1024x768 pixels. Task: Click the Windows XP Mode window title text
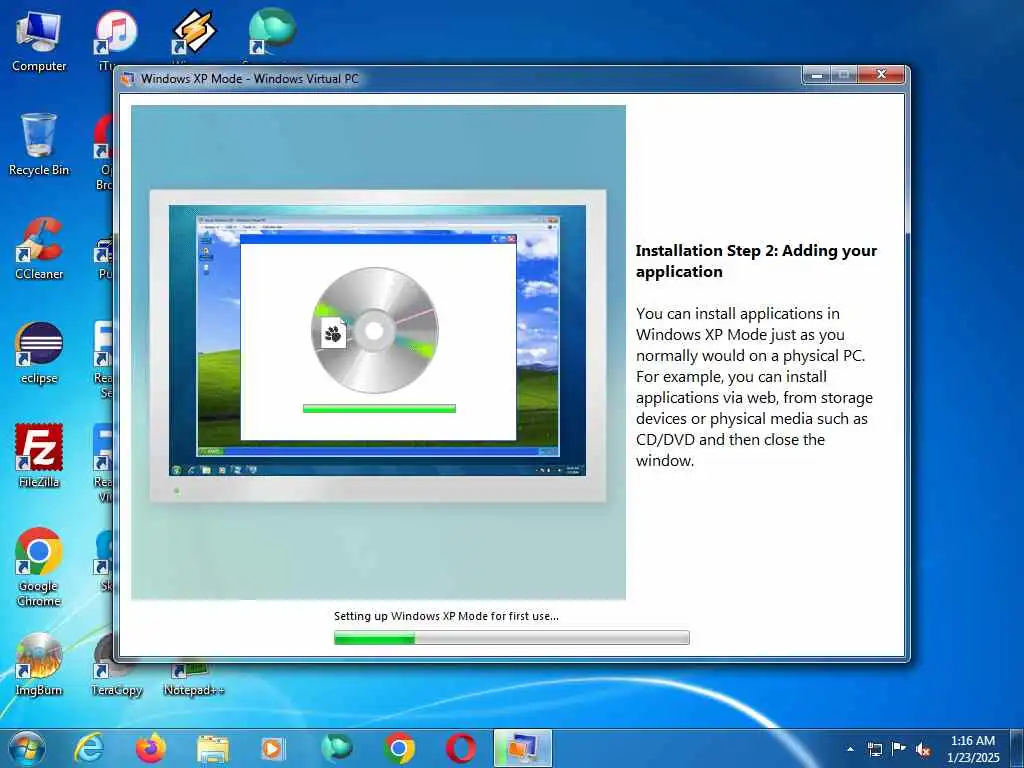[x=249, y=78]
